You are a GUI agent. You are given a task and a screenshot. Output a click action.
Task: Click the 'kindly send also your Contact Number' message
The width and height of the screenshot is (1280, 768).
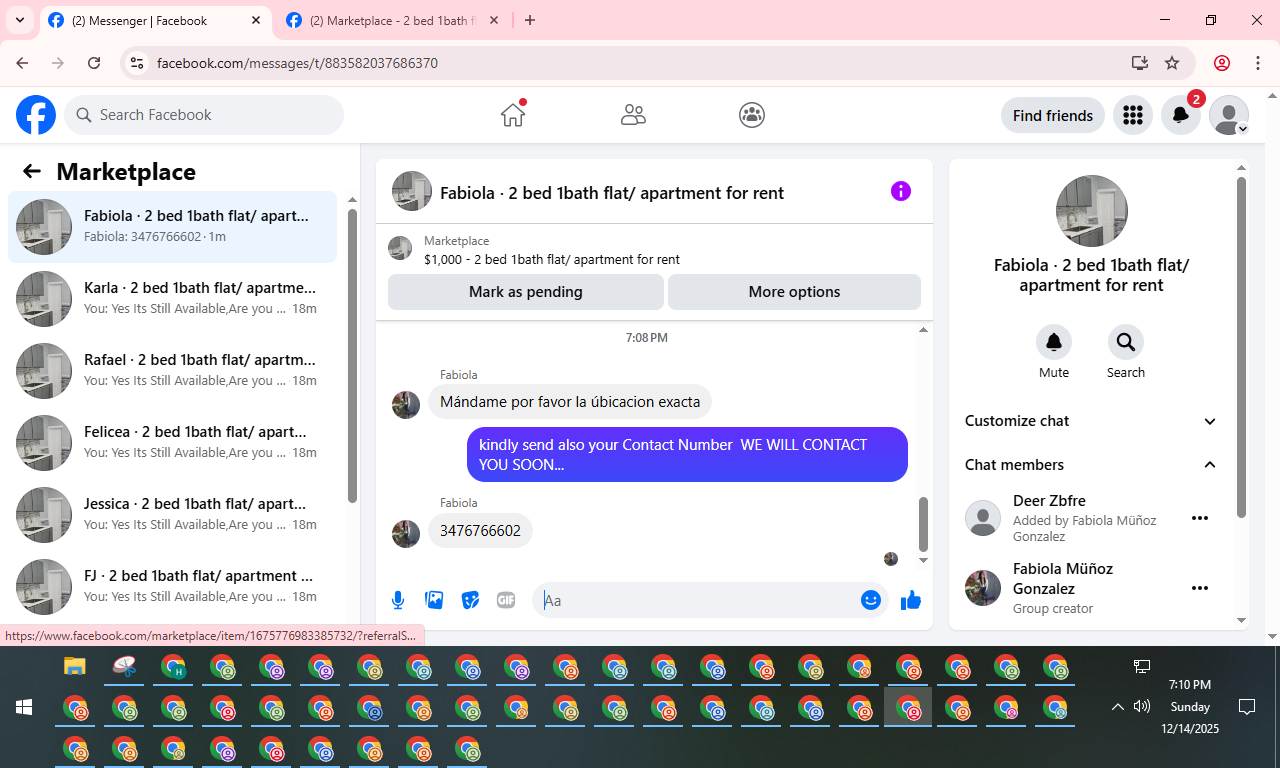(687, 455)
